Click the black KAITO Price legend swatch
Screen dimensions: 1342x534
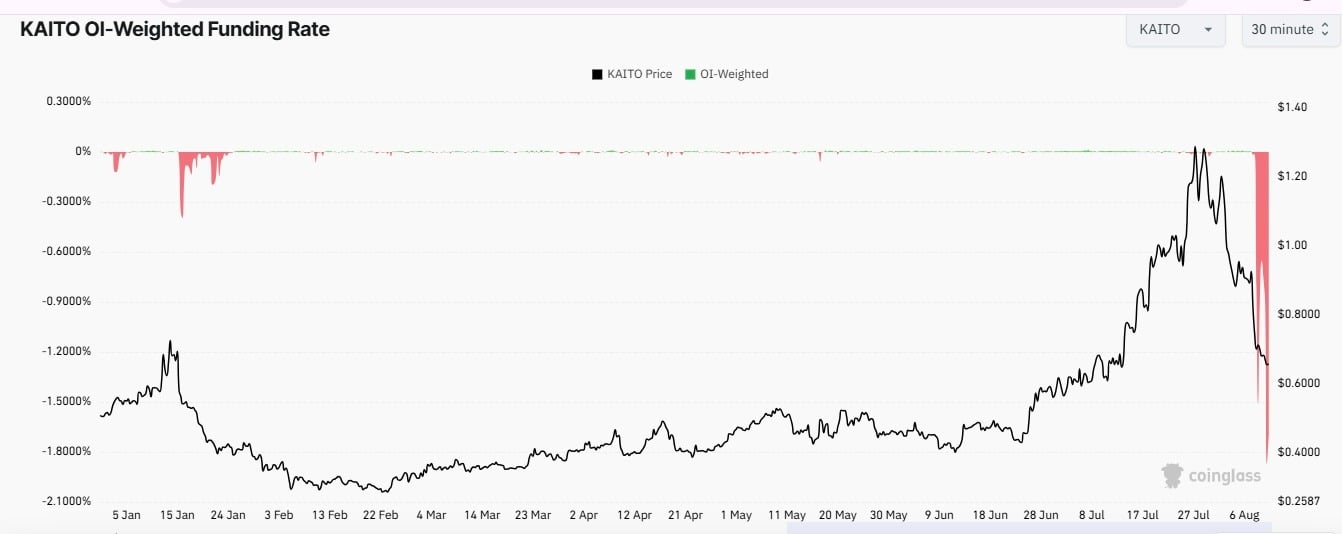coord(597,74)
